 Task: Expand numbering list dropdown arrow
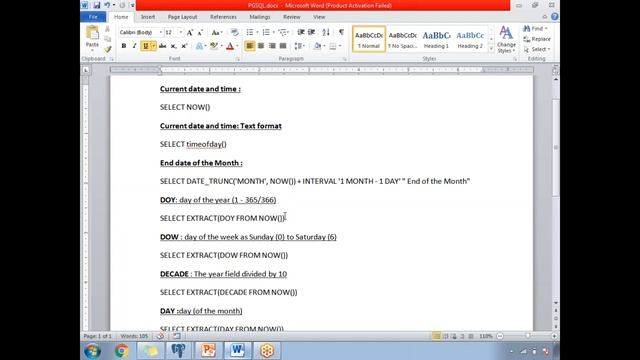(273, 32)
